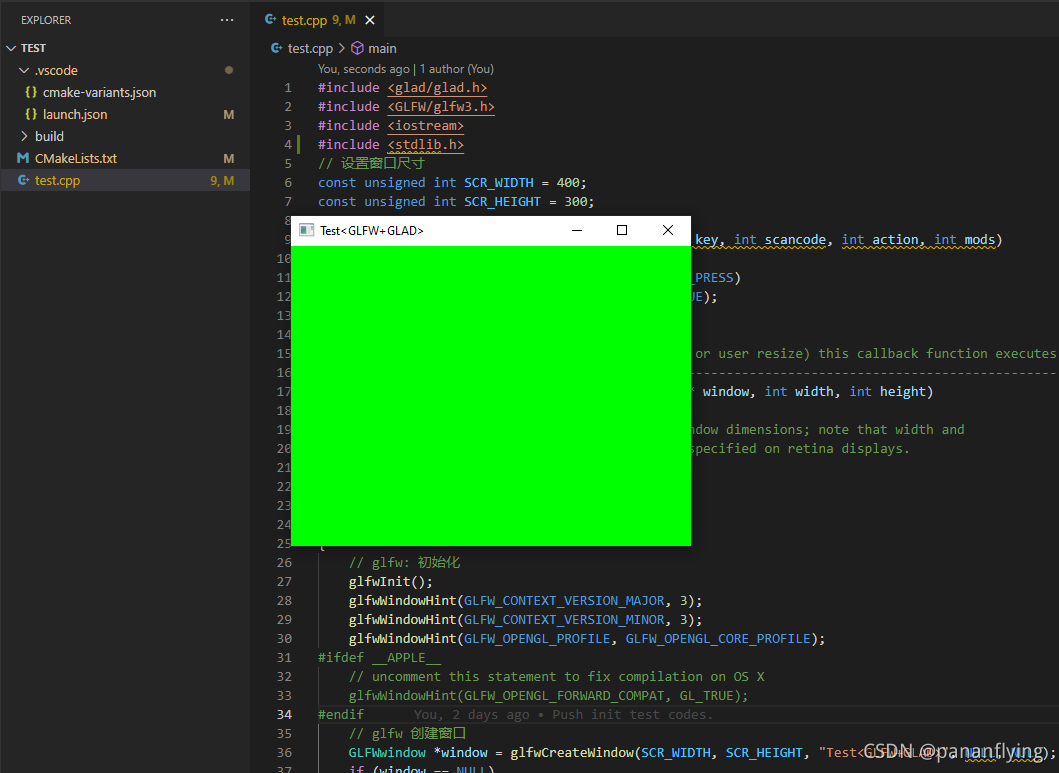Click the height parameter on line 17
Screen dimensions: 1059x773
click(x=902, y=392)
